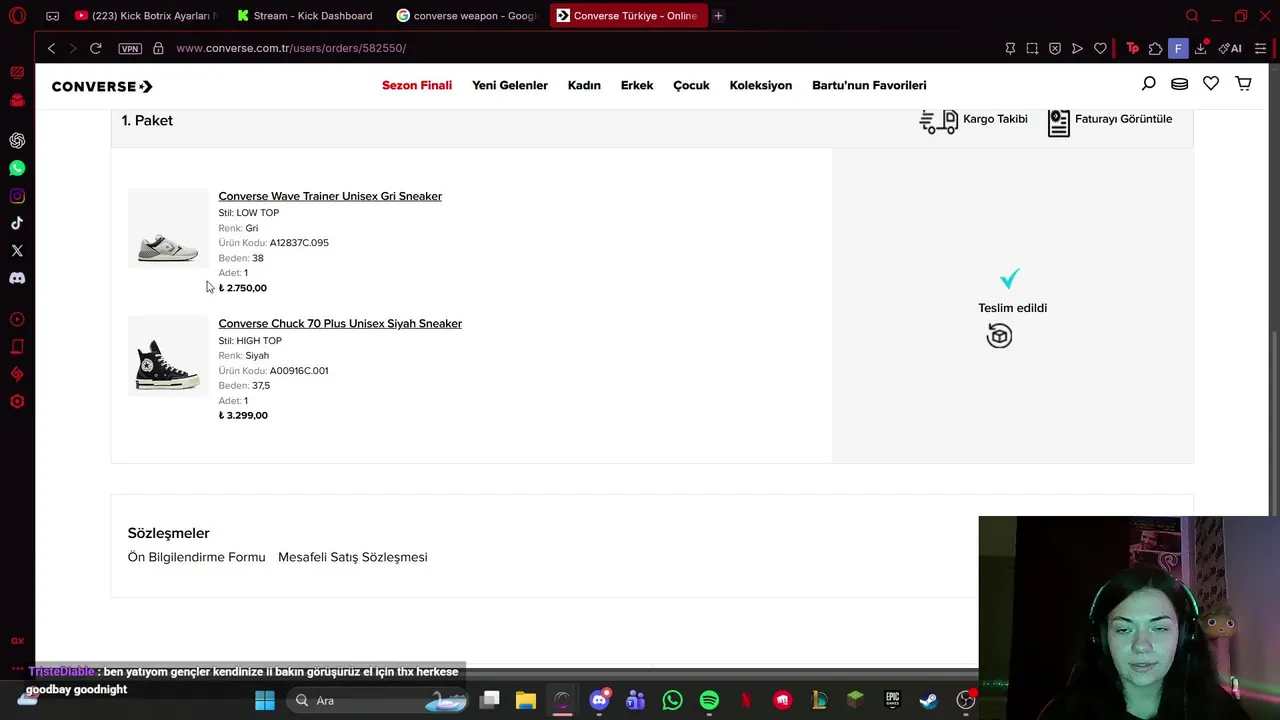The width and height of the screenshot is (1280, 720).
Task: Click the Chuck 70 Plus black sneaker thumbnail
Action: (168, 357)
